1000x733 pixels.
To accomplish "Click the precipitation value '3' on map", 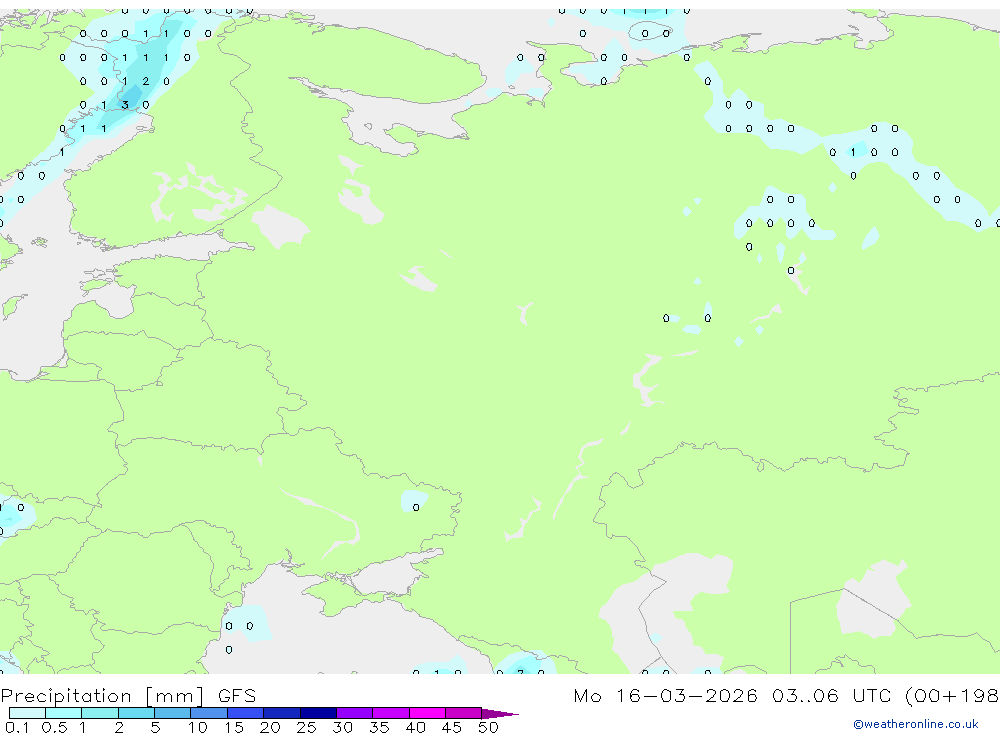I will (125, 105).
